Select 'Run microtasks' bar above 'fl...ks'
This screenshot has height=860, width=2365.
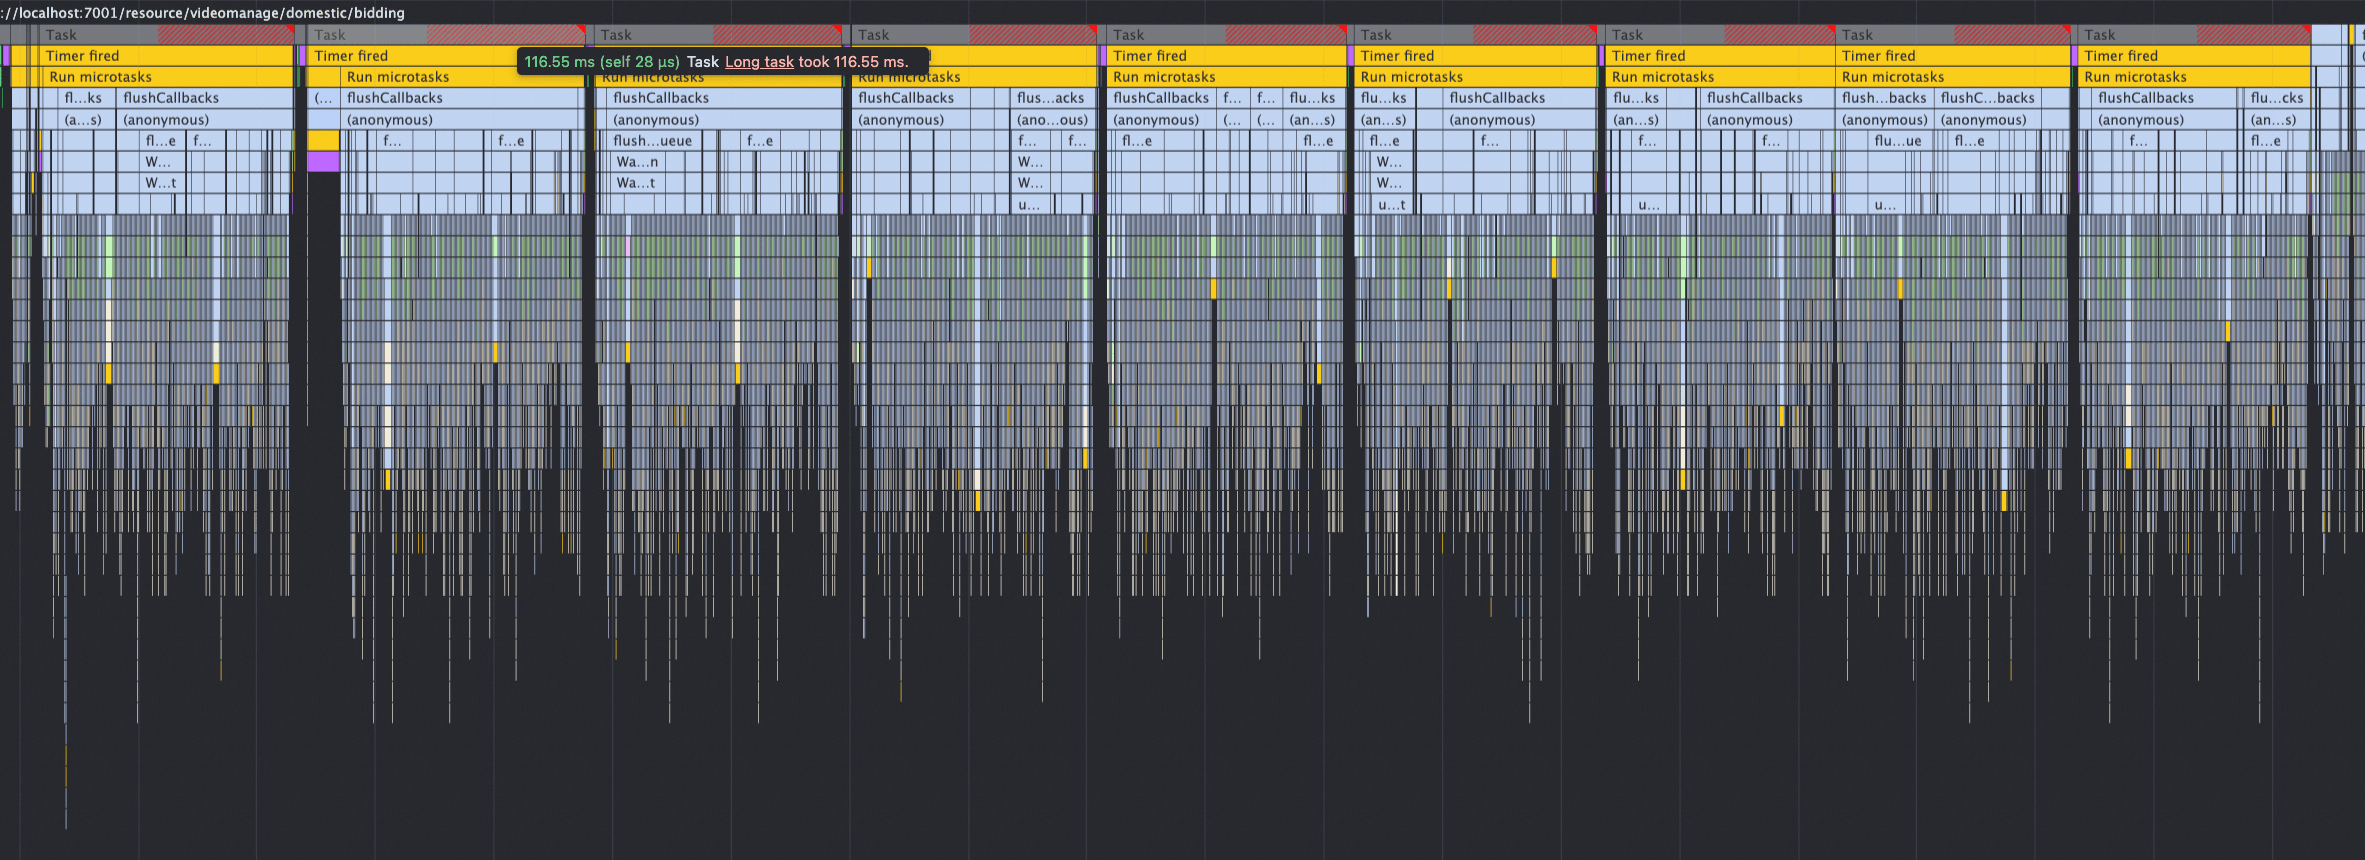[168, 77]
